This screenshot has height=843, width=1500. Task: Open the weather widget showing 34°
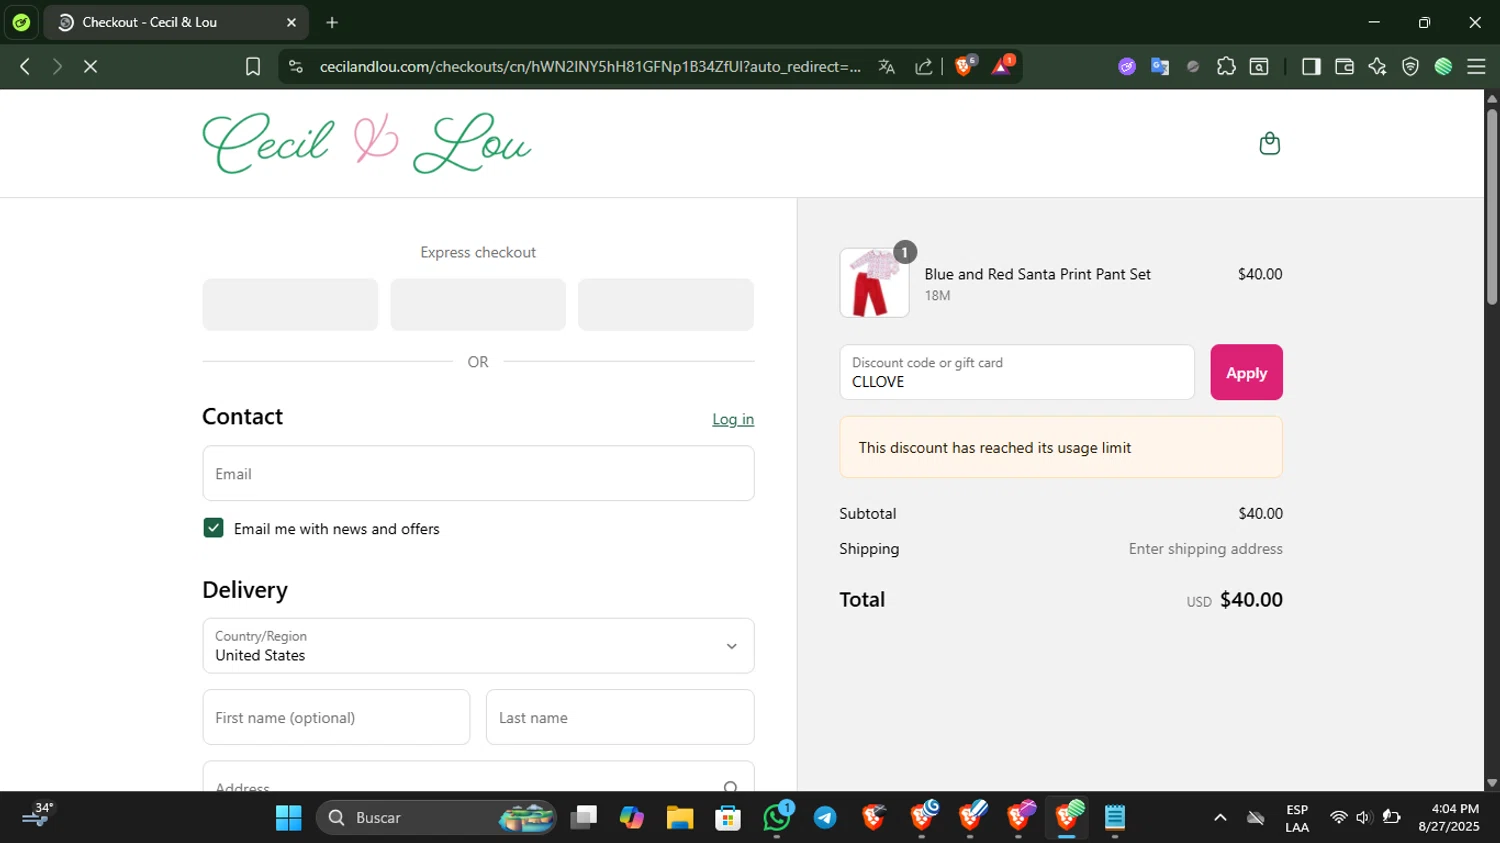click(x=38, y=816)
